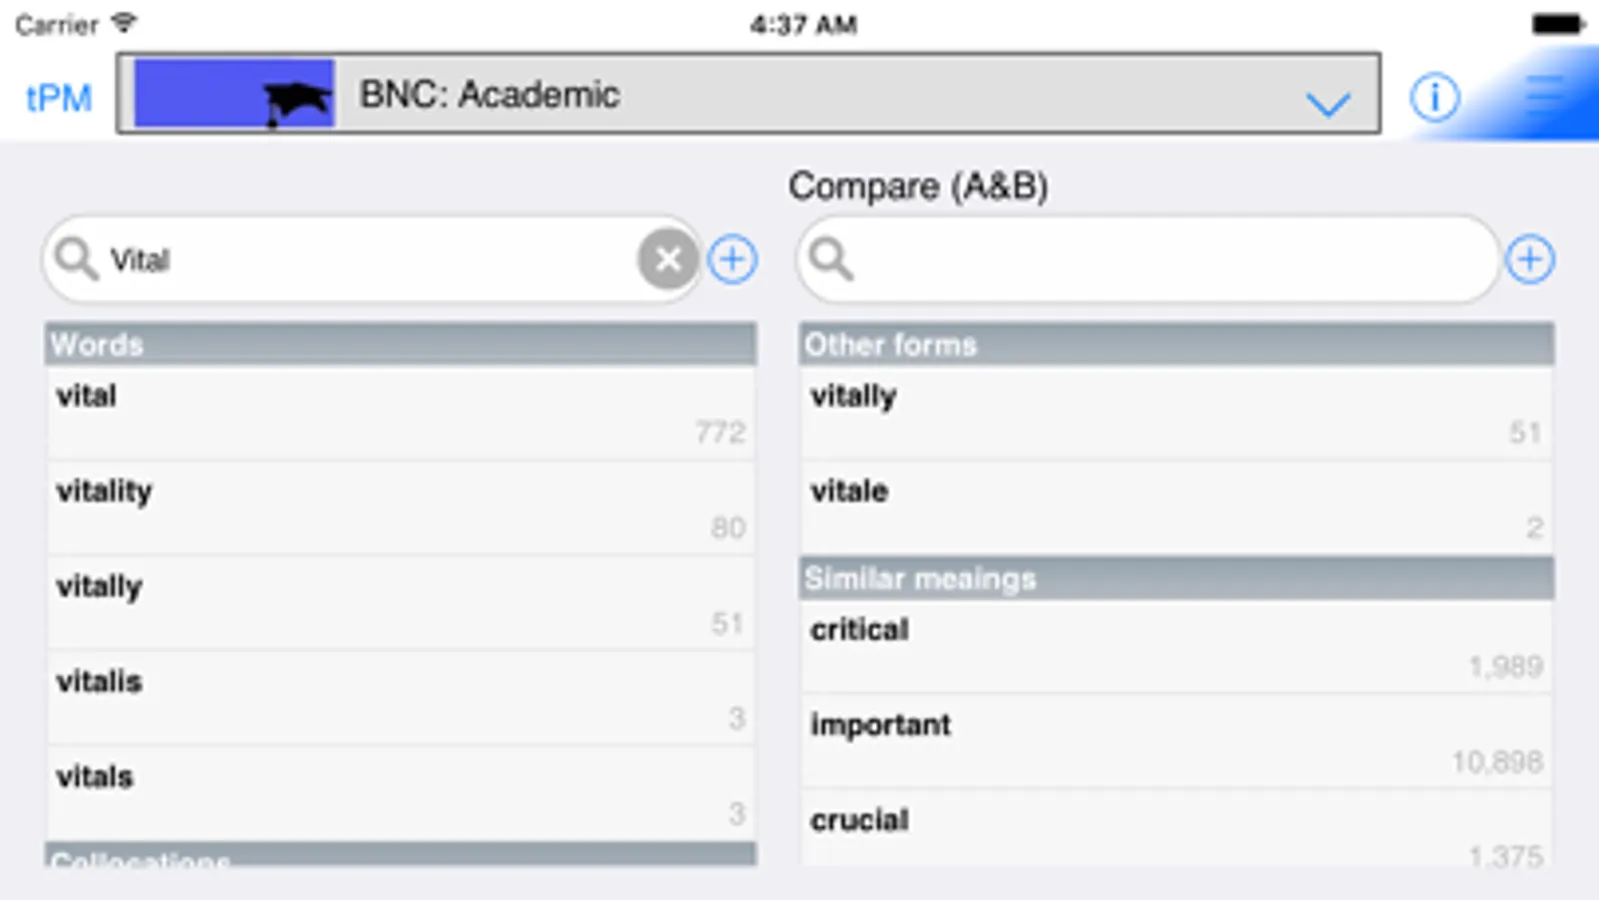Tap plus icon beside left search field
Image resolution: width=1599 pixels, height=900 pixels.
[x=733, y=259]
